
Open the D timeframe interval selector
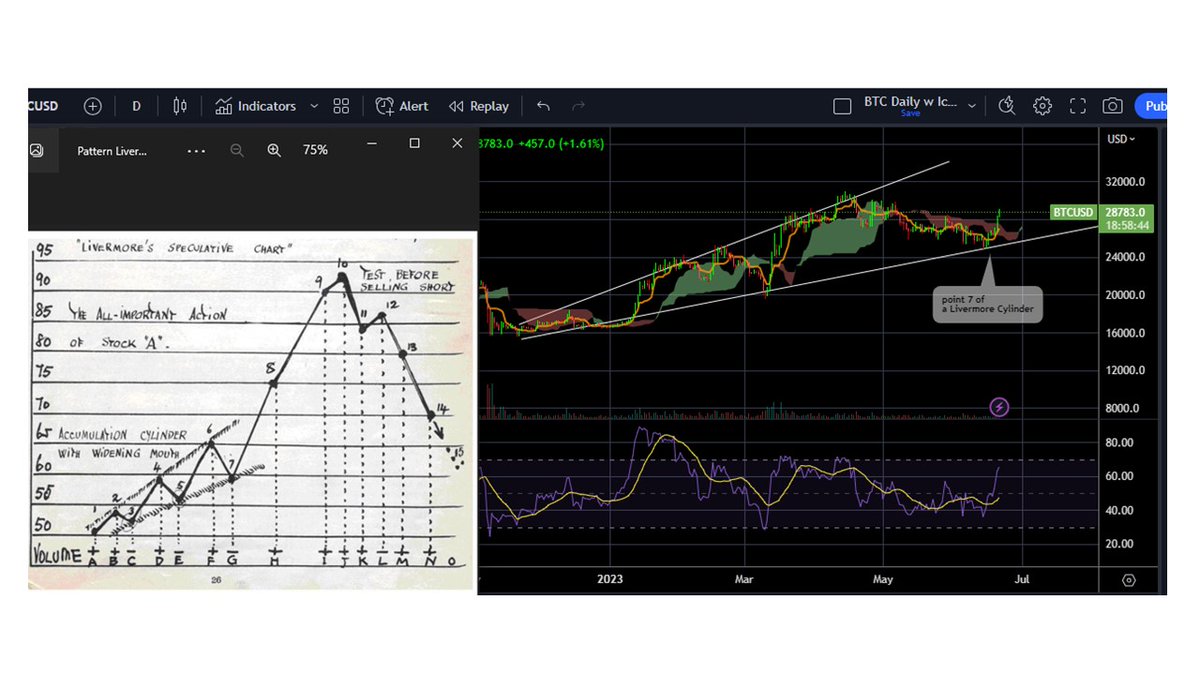[137, 106]
